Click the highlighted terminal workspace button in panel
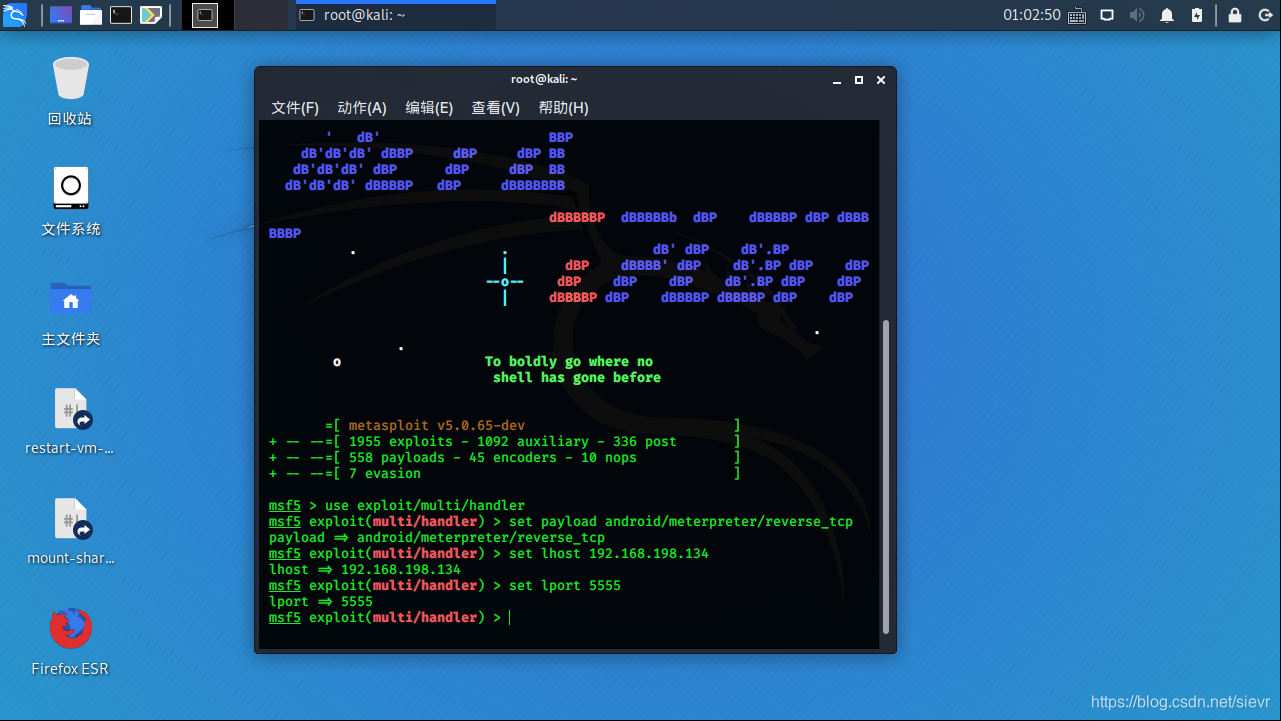Viewport: 1281px width, 721px height. coord(205,15)
